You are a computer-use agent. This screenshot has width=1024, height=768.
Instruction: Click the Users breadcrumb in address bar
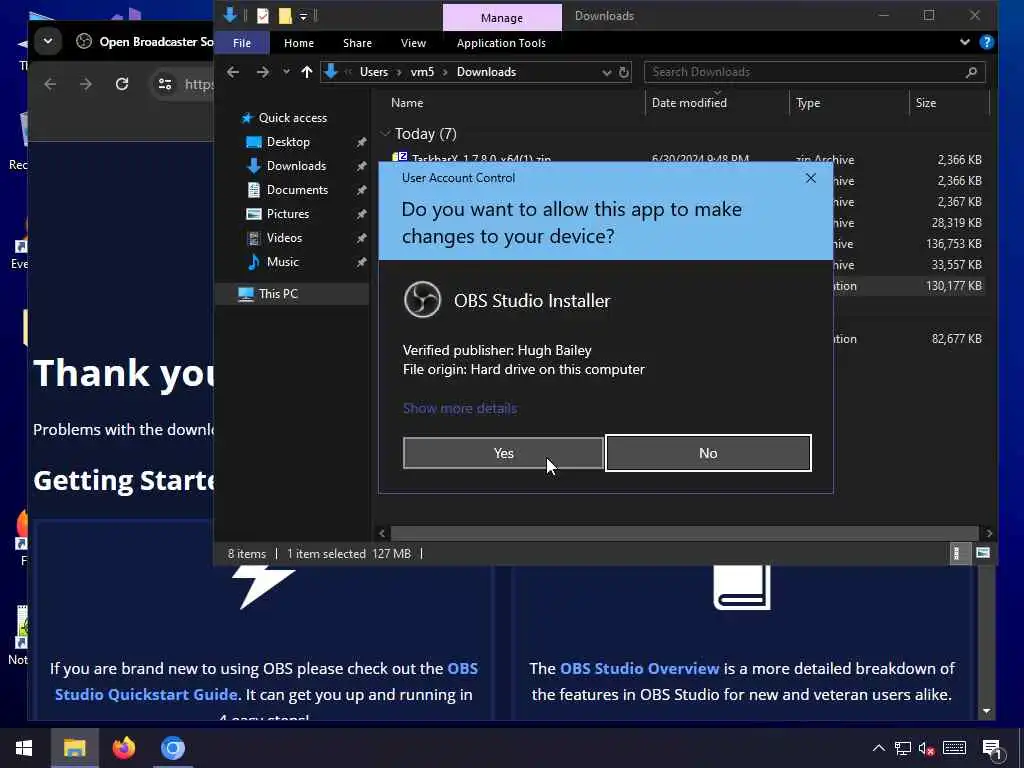374,72
